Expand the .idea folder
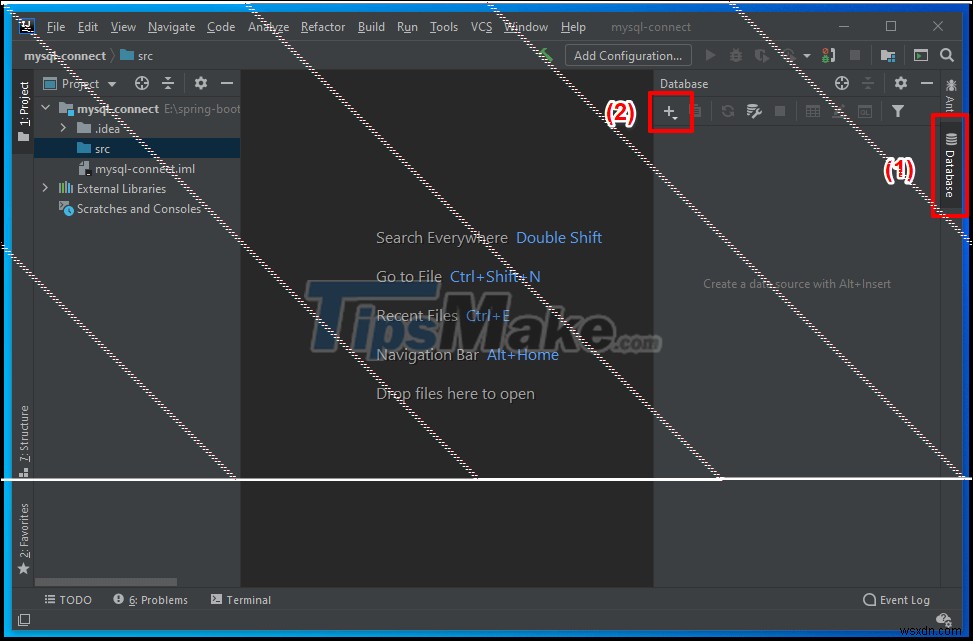Viewport: 973px width, 641px height. point(62,128)
